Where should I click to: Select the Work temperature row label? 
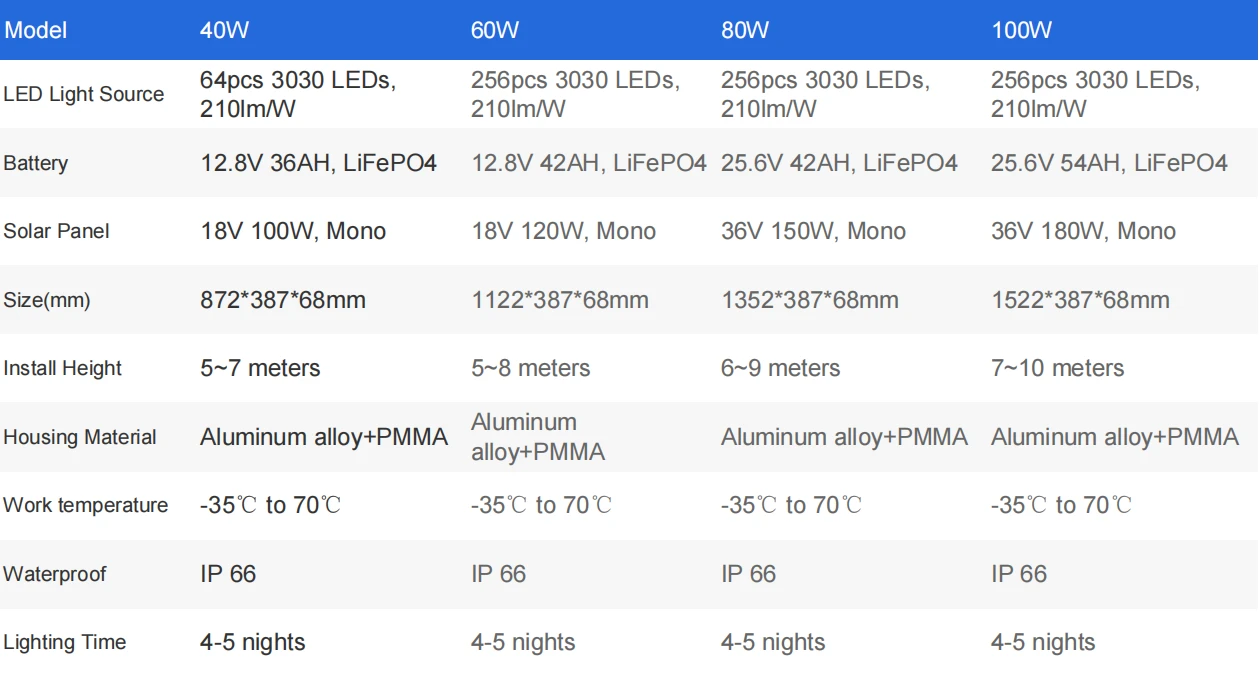click(86, 505)
